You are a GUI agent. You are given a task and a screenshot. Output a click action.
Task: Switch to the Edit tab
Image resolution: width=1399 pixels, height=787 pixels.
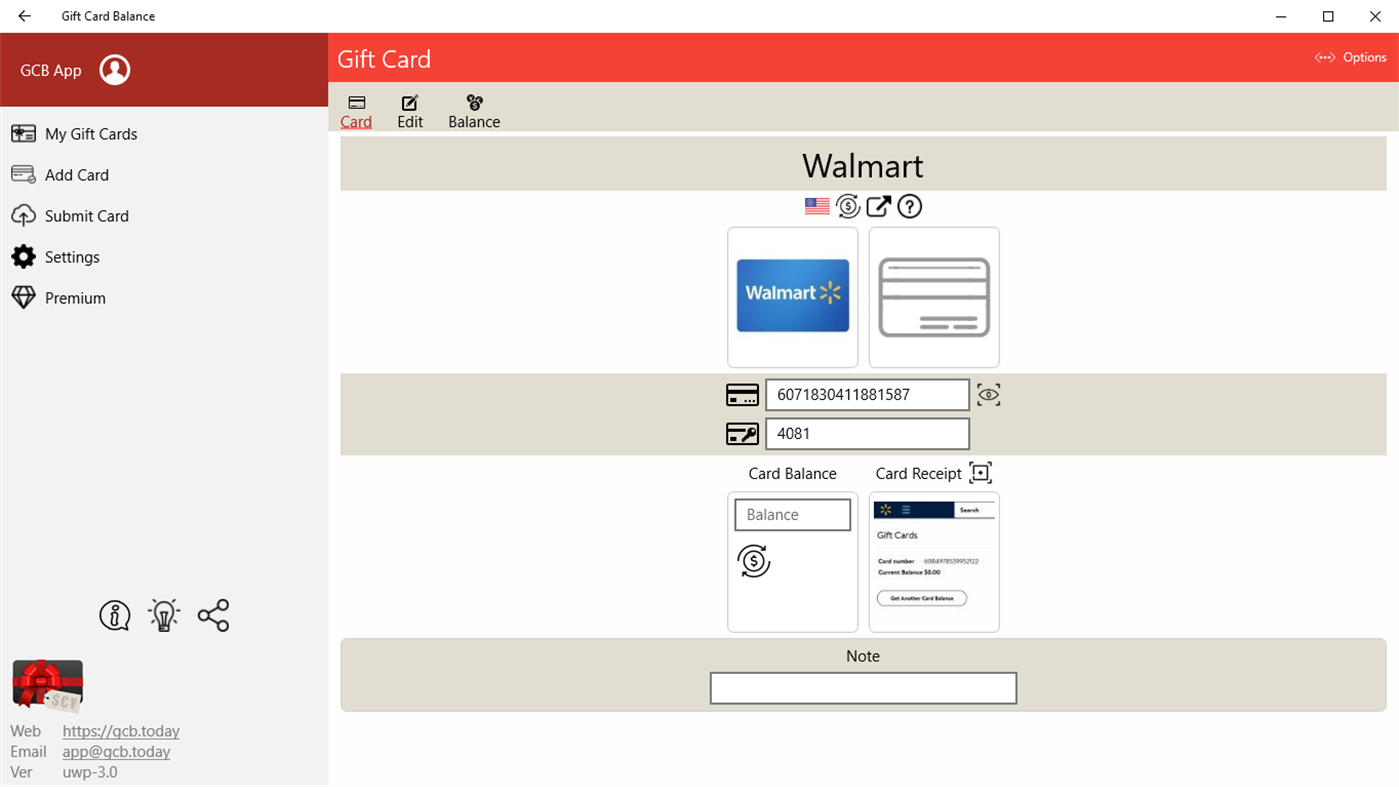click(x=410, y=110)
